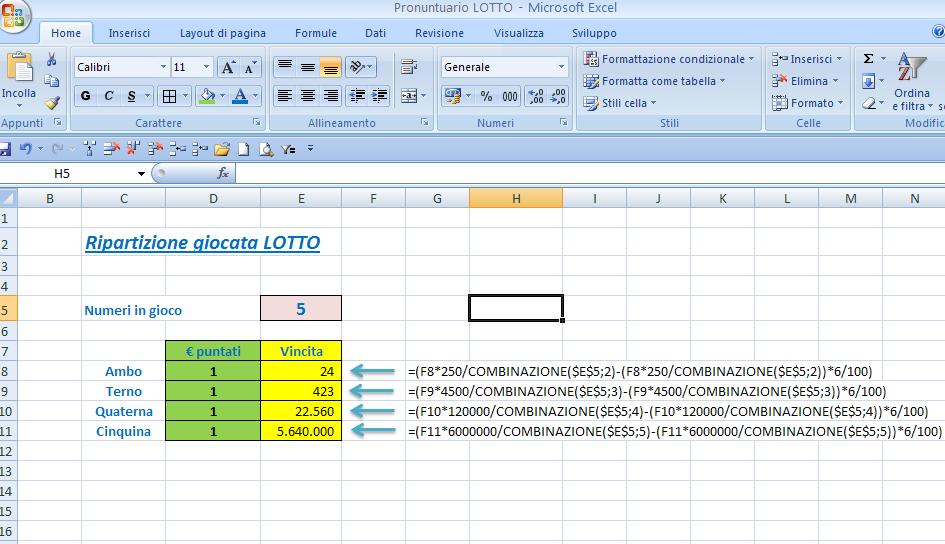Increase font size with the large A icon

[228, 67]
